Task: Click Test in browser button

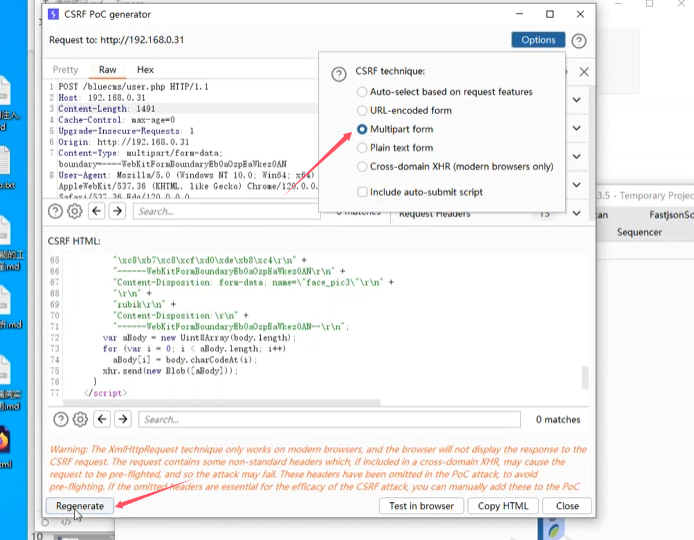Action: [421, 506]
